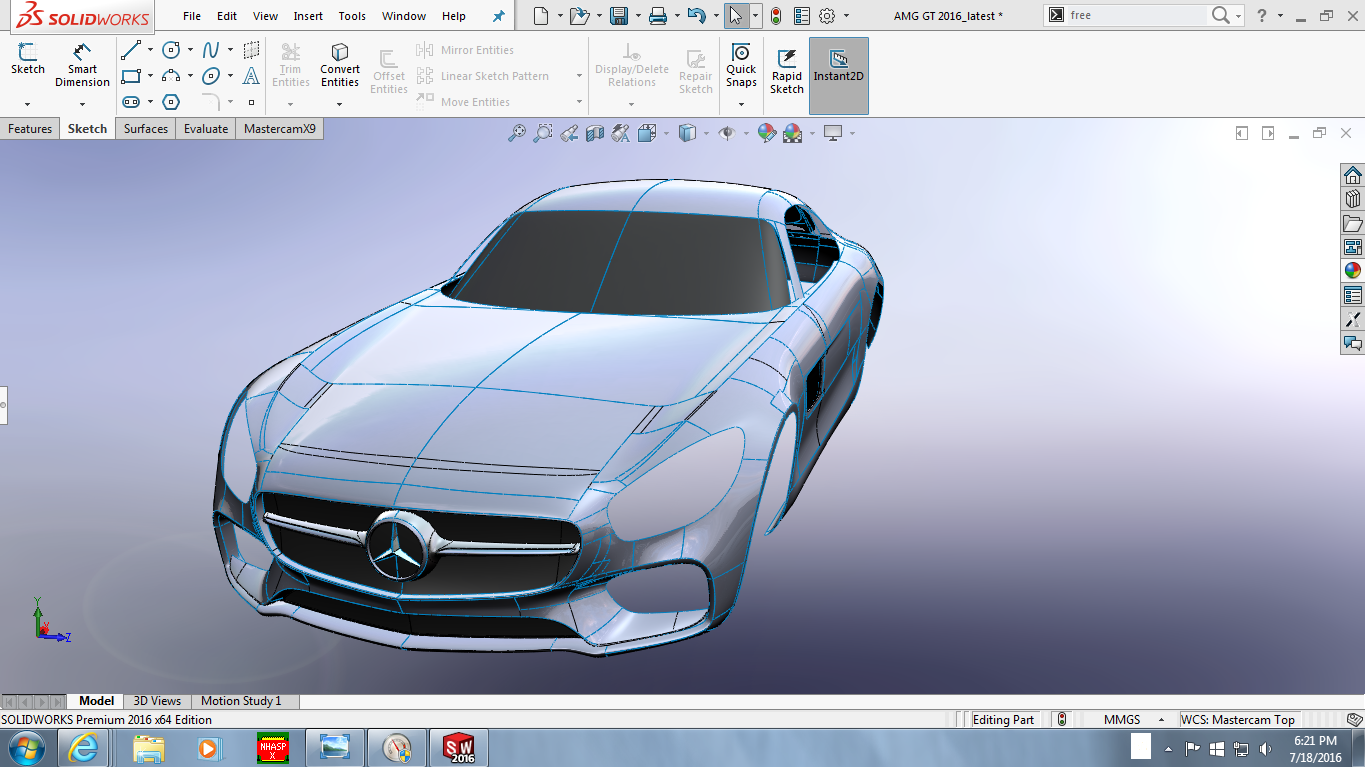The image size is (1365, 767).
Task: Click the Smart Dimension button
Action: point(82,66)
